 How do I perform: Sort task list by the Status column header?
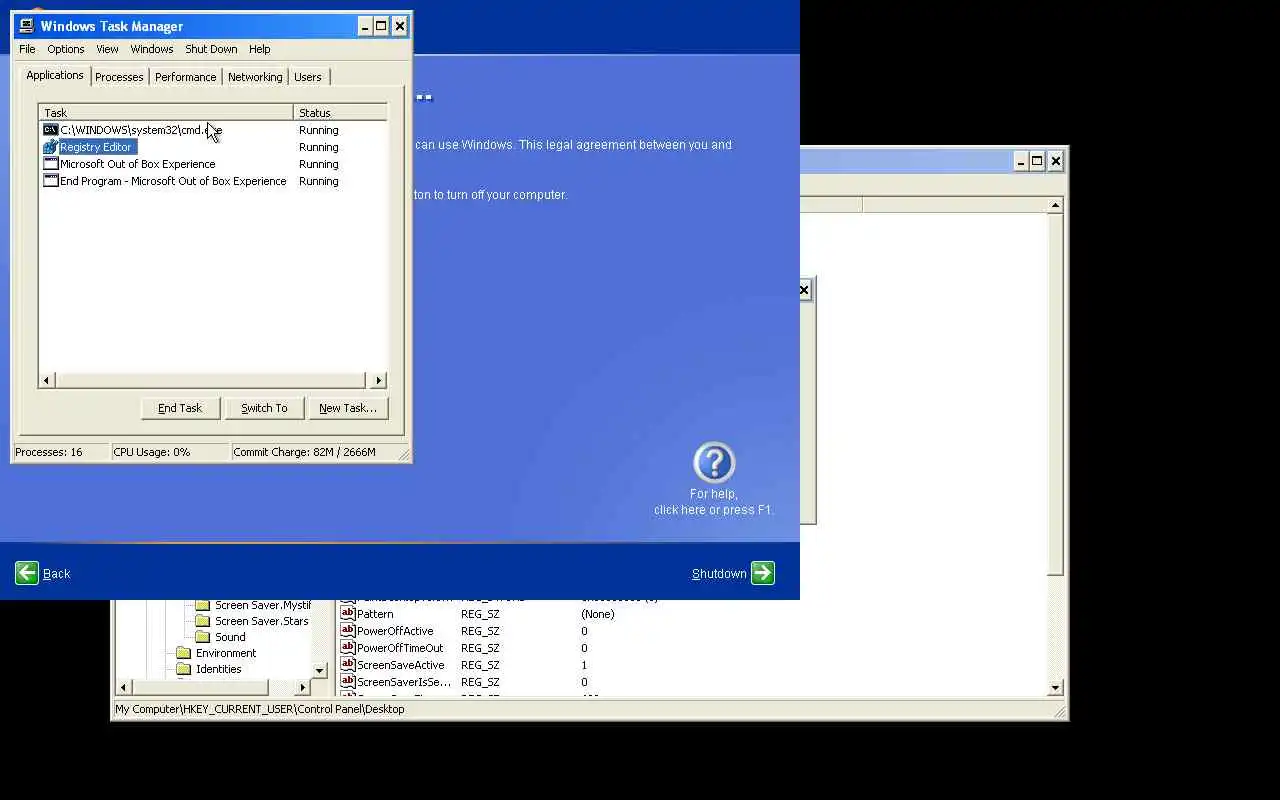pos(340,113)
